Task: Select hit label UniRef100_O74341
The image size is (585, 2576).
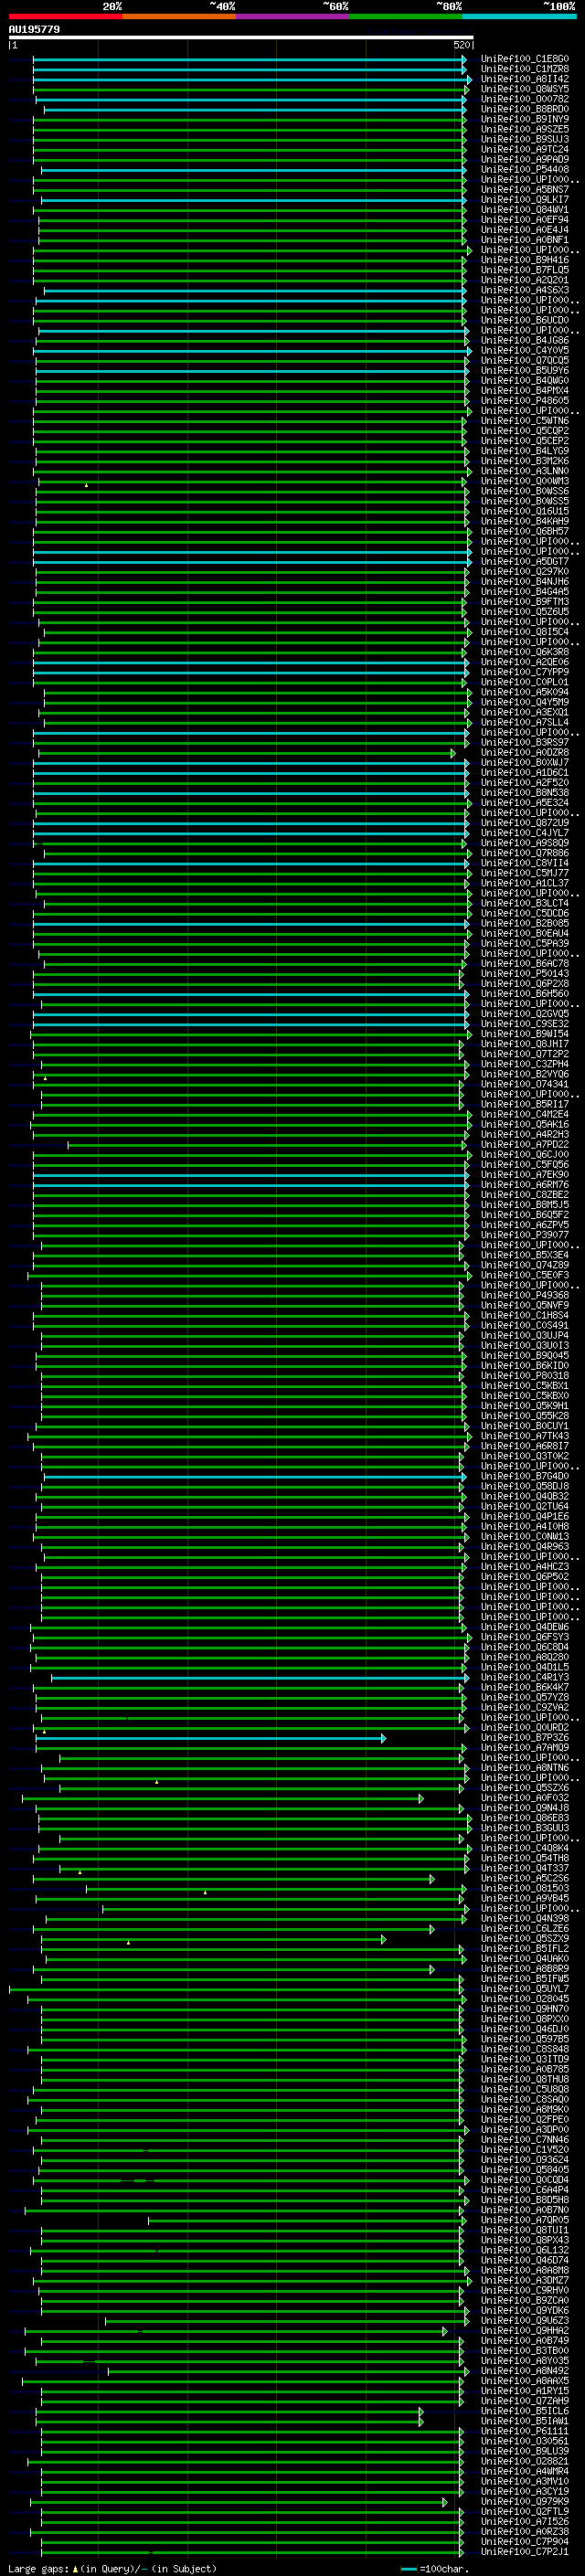Action: pos(524,1085)
